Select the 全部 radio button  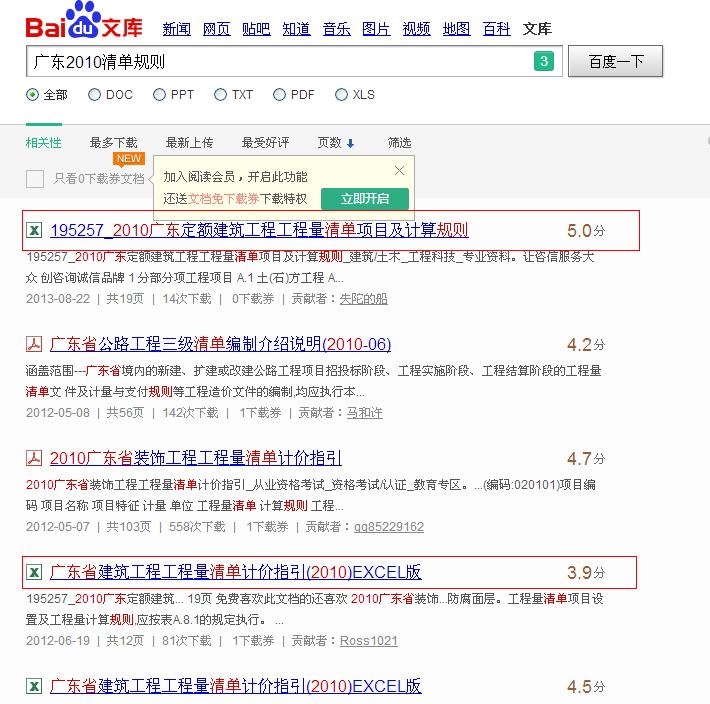pos(33,95)
